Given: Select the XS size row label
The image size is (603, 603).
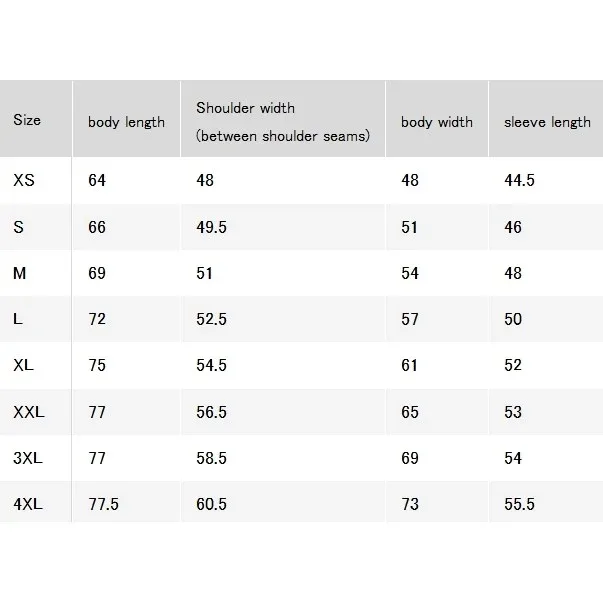Looking at the screenshot, I should coord(24,180).
